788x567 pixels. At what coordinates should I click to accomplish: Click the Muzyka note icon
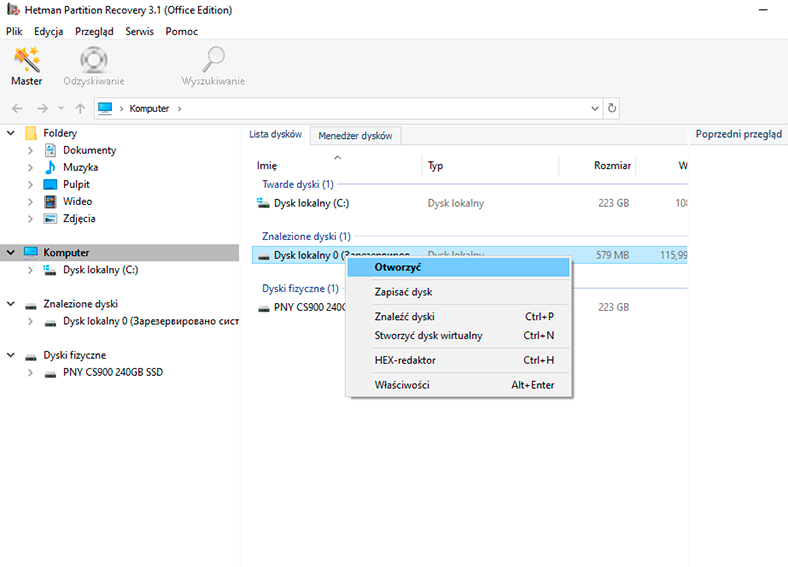pyautogui.click(x=50, y=167)
